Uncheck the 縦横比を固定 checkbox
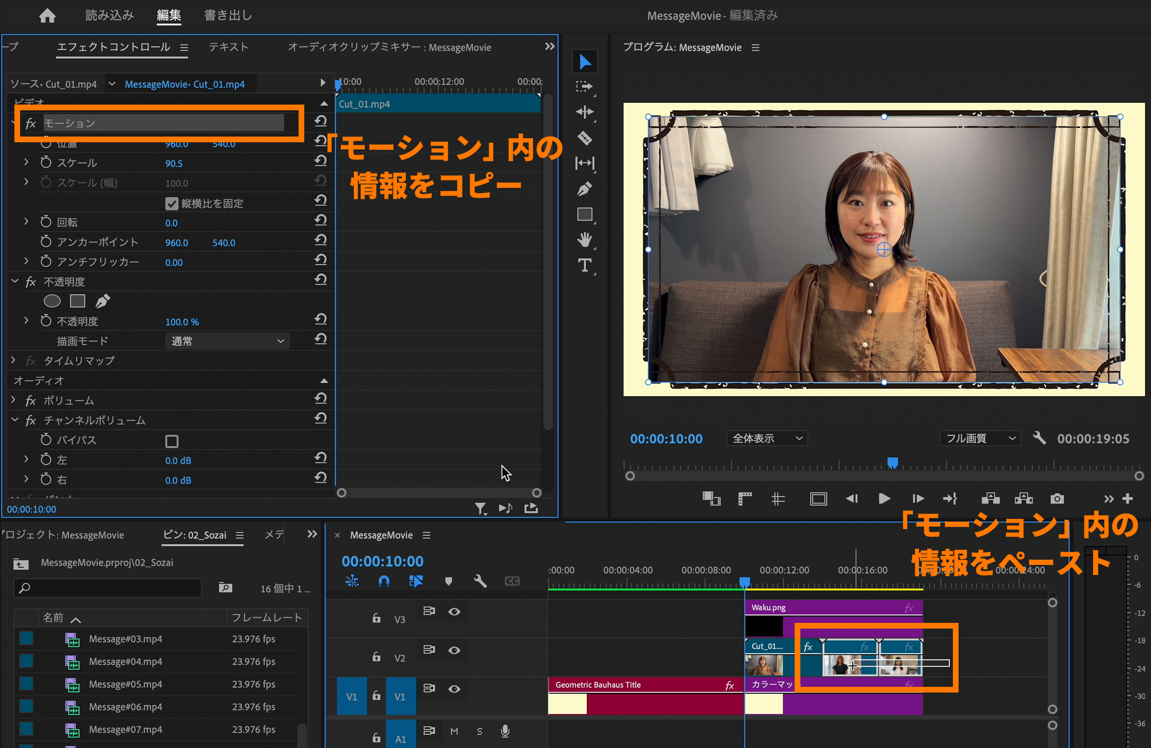 coord(172,203)
